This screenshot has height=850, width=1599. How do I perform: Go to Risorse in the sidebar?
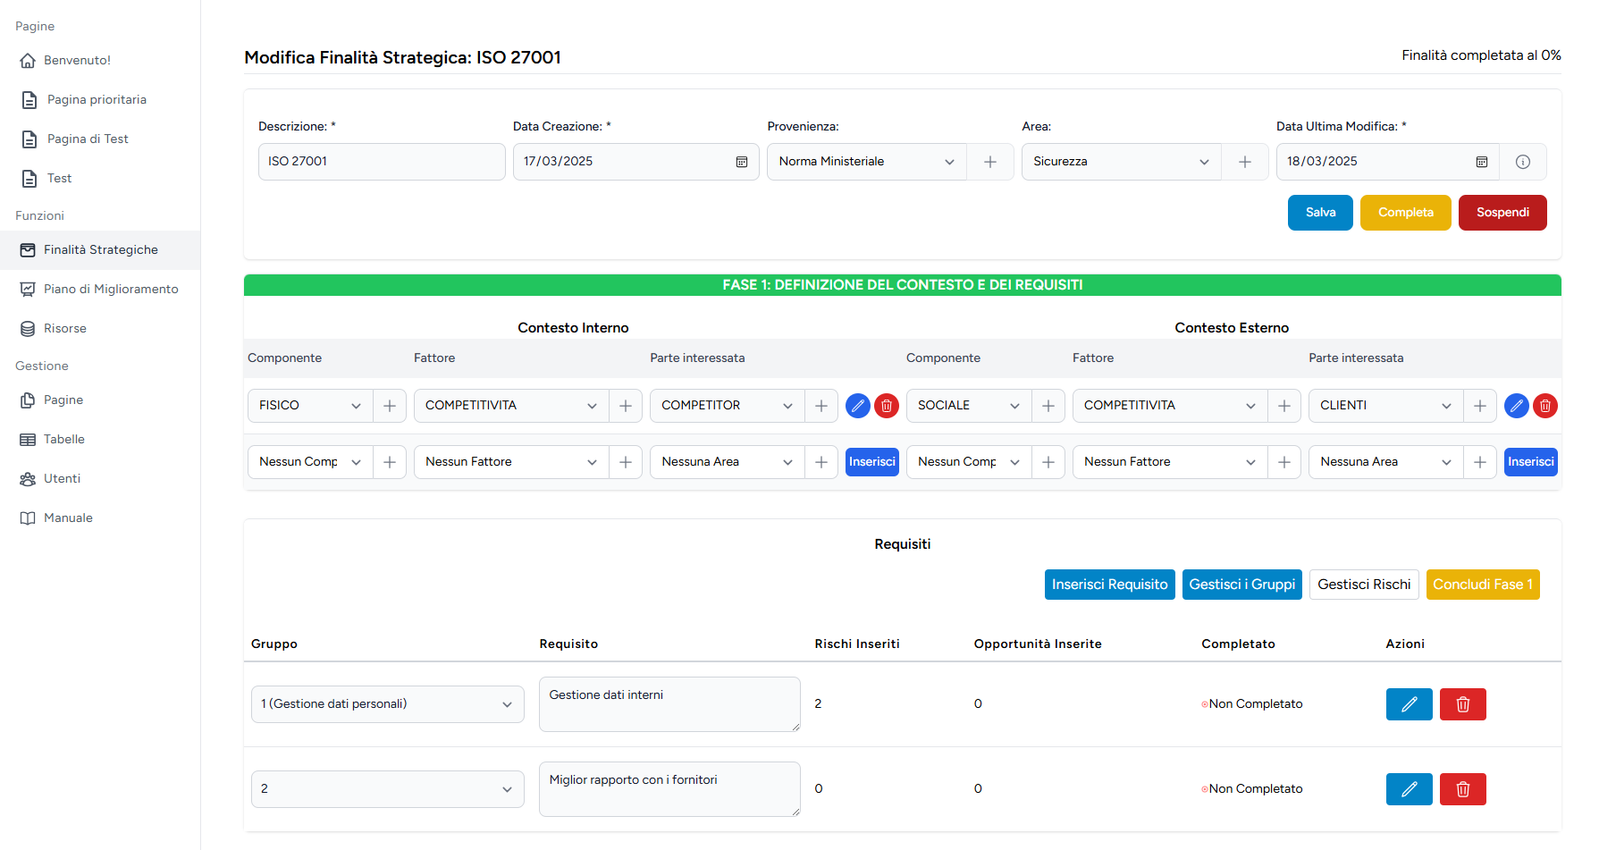pyautogui.click(x=65, y=328)
